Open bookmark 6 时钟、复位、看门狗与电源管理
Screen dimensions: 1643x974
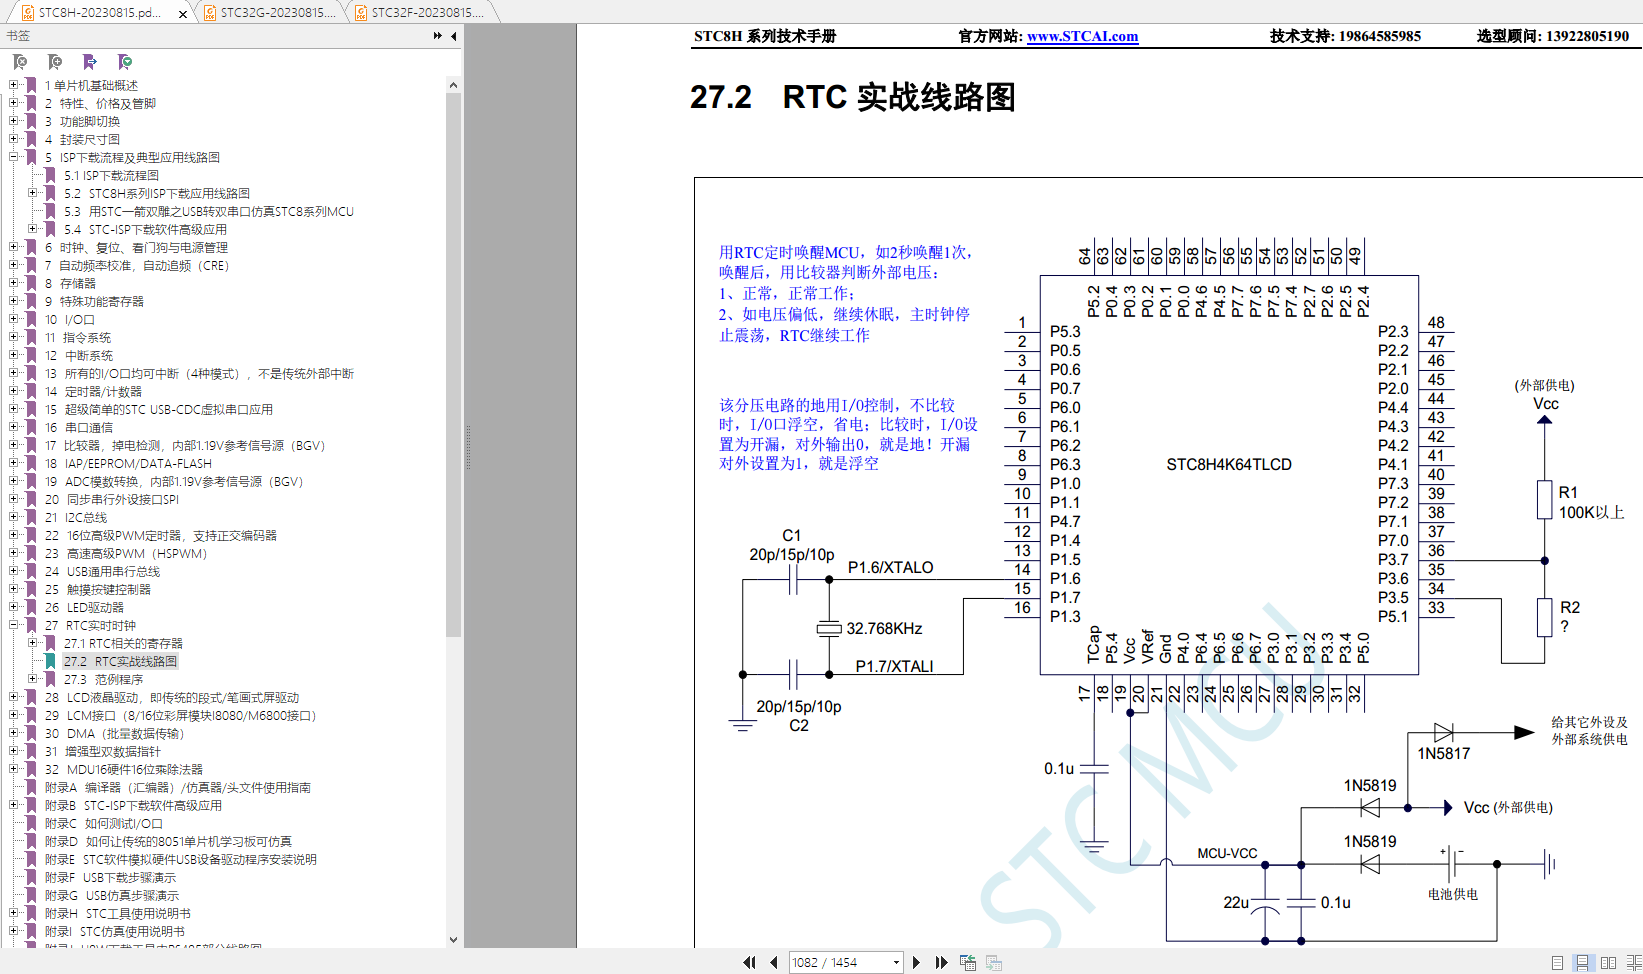[x=136, y=247]
